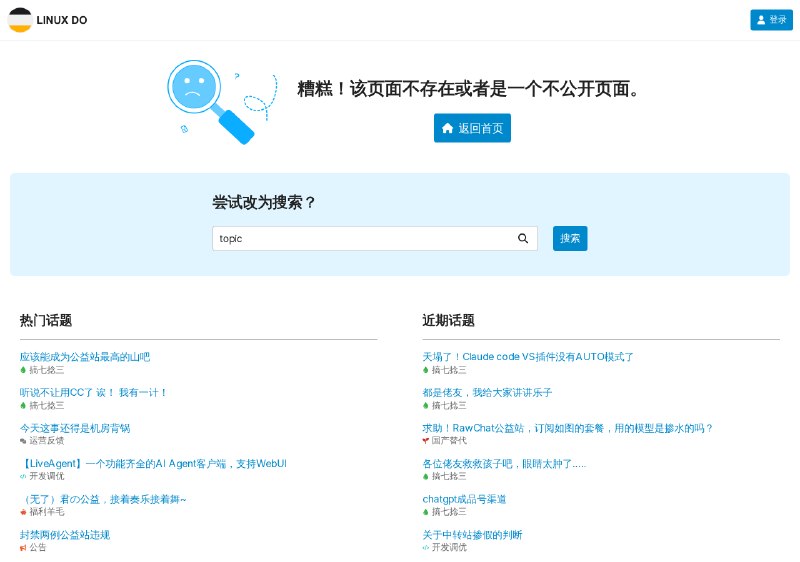The image size is (800, 562).
Task: Open topic 应该能成为公益站最高的山吧
Action: click(x=85, y=356)
